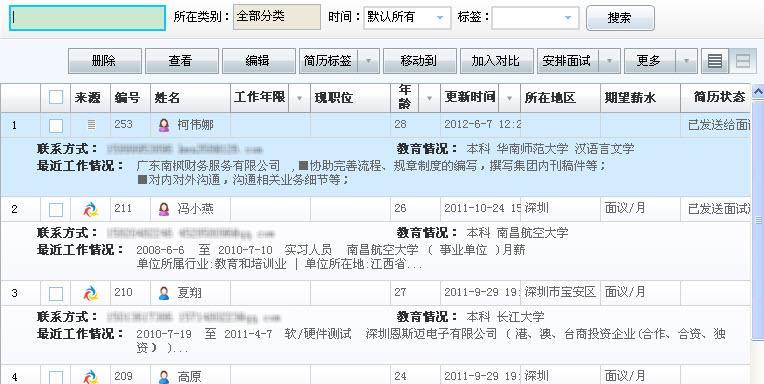
Task: Open the 更新时间 column sort arrow
Action: 509,98
